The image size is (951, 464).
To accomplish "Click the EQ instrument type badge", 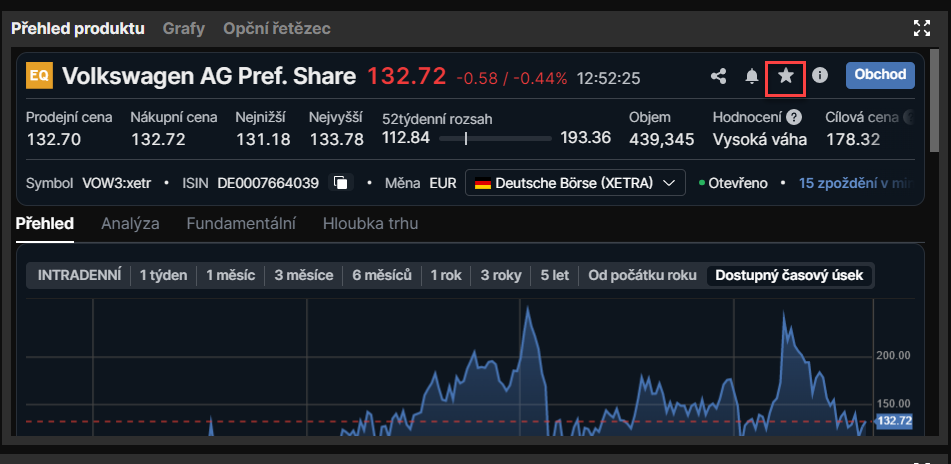I will 39,76.
